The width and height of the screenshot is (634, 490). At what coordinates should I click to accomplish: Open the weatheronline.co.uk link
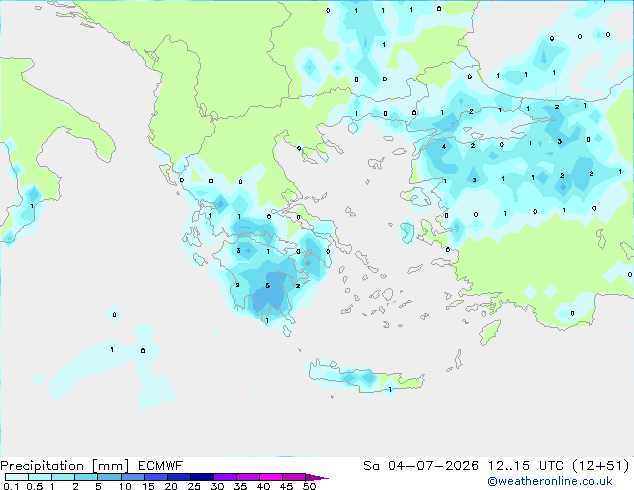pyautogui.click(x=550, y=481)
